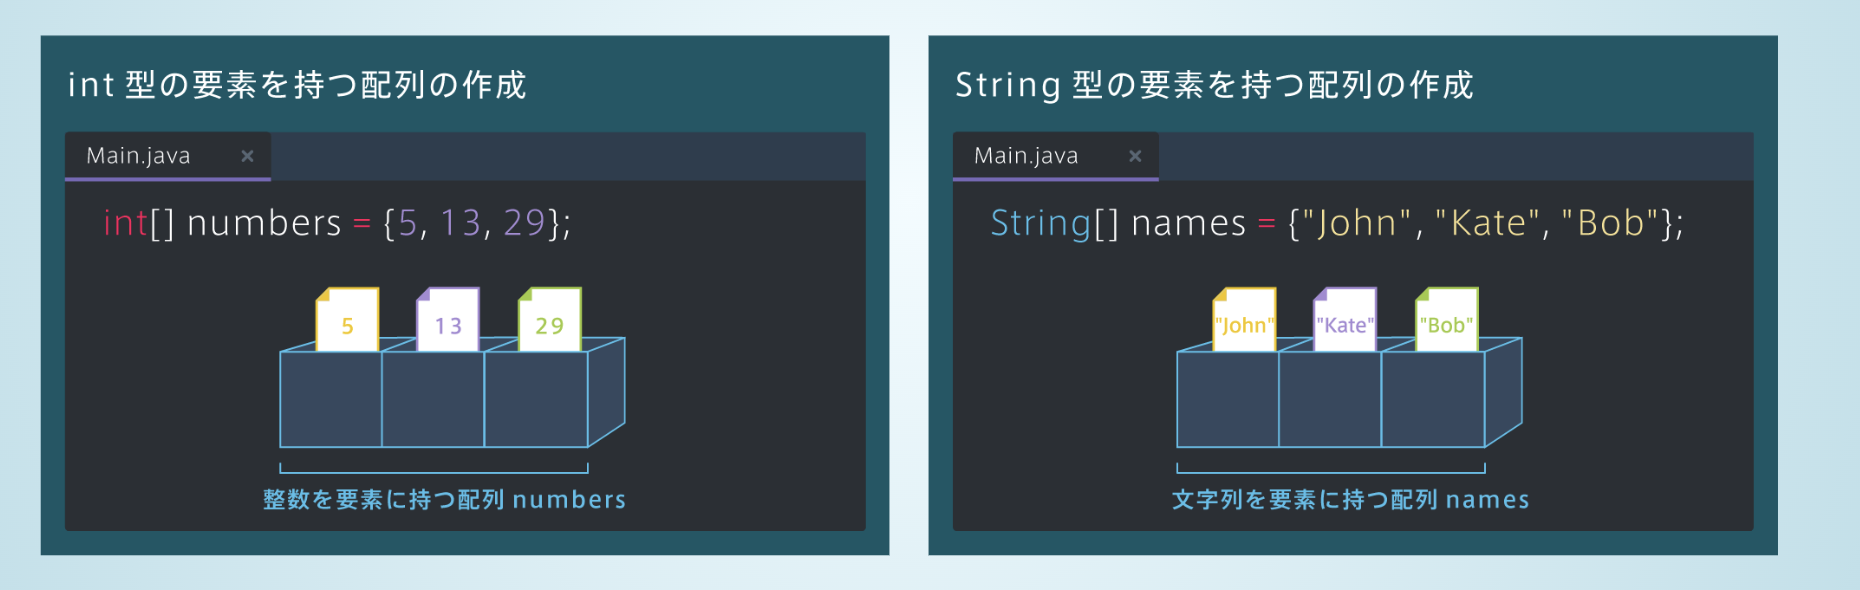Select the left Main.java tab
The width and height of the screenshot is (1860, 590).
[x=168, y=156]
